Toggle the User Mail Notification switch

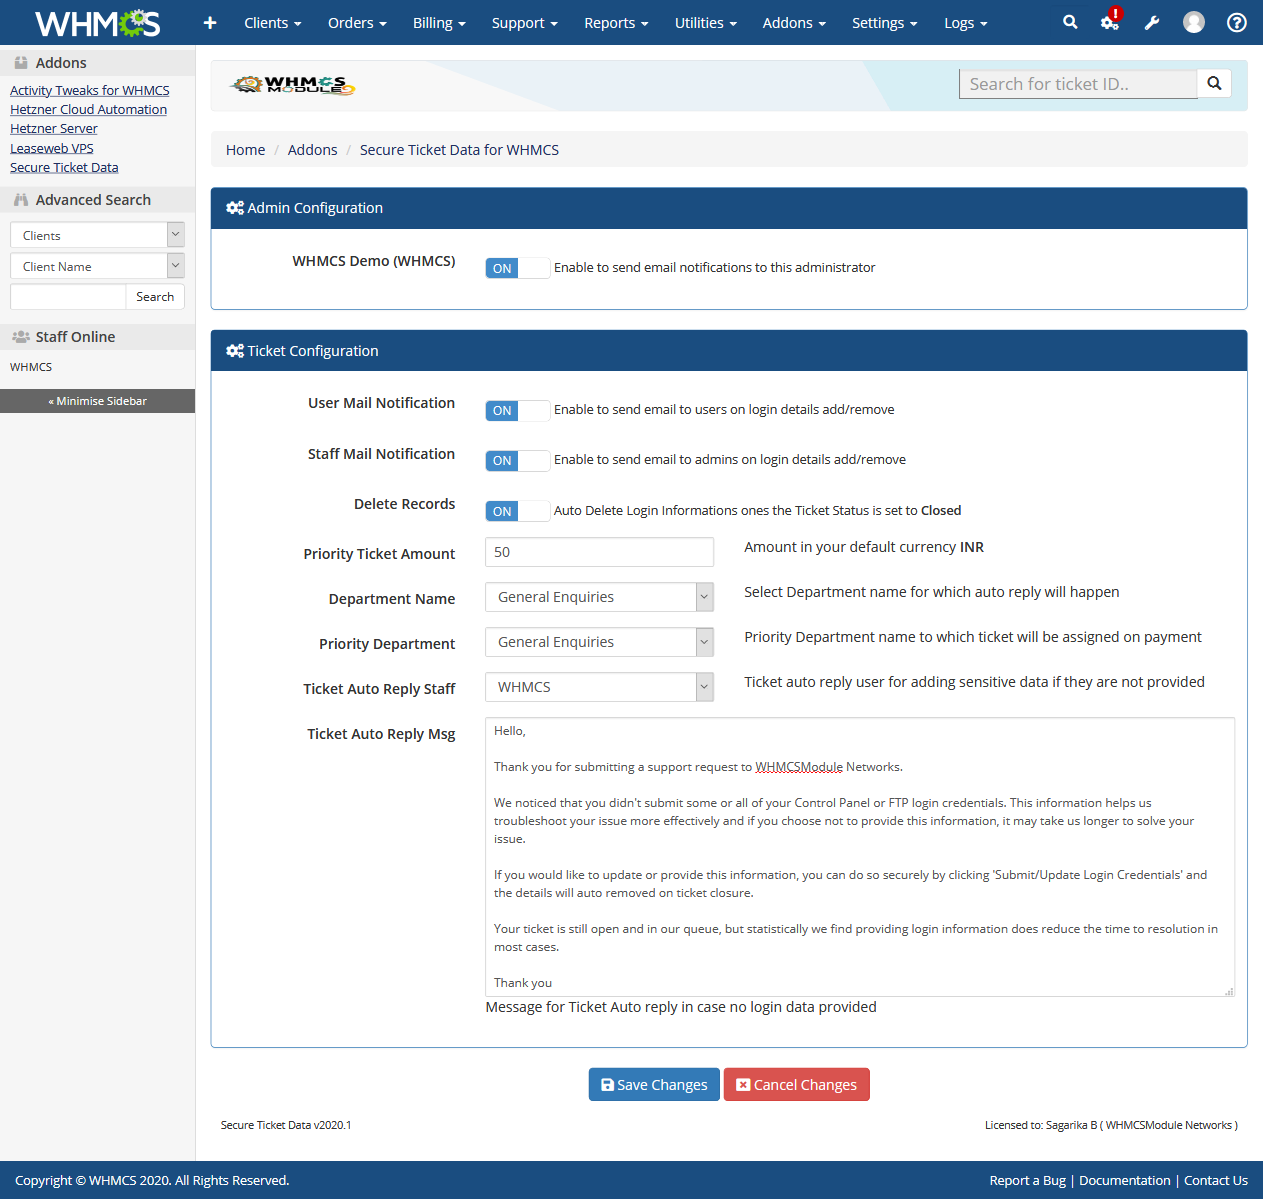(517, 410)
